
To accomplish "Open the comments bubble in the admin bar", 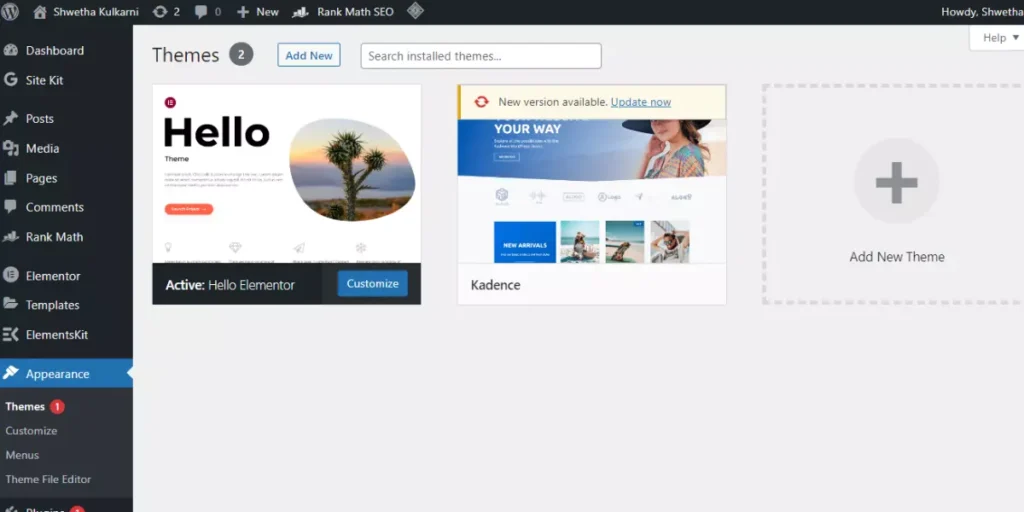I will pos(208,12).
